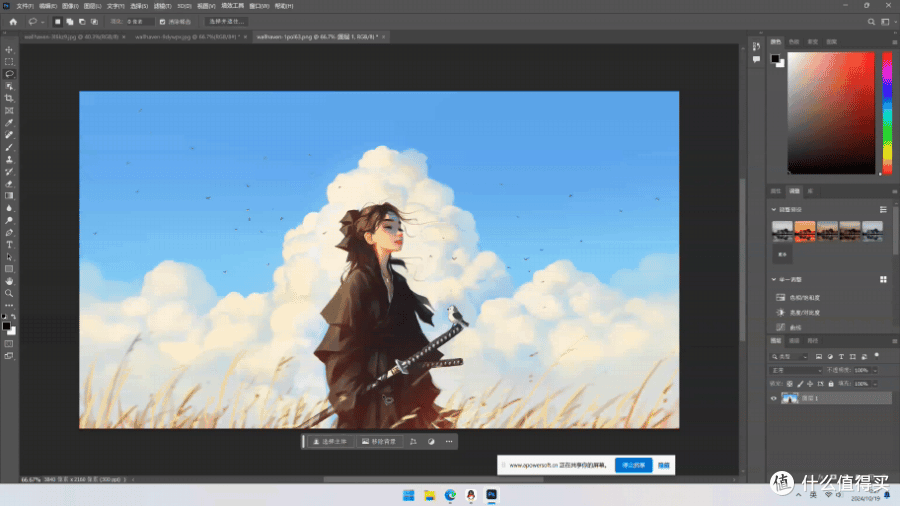Open the History panel icon in collapsed dock

point(757,46)
